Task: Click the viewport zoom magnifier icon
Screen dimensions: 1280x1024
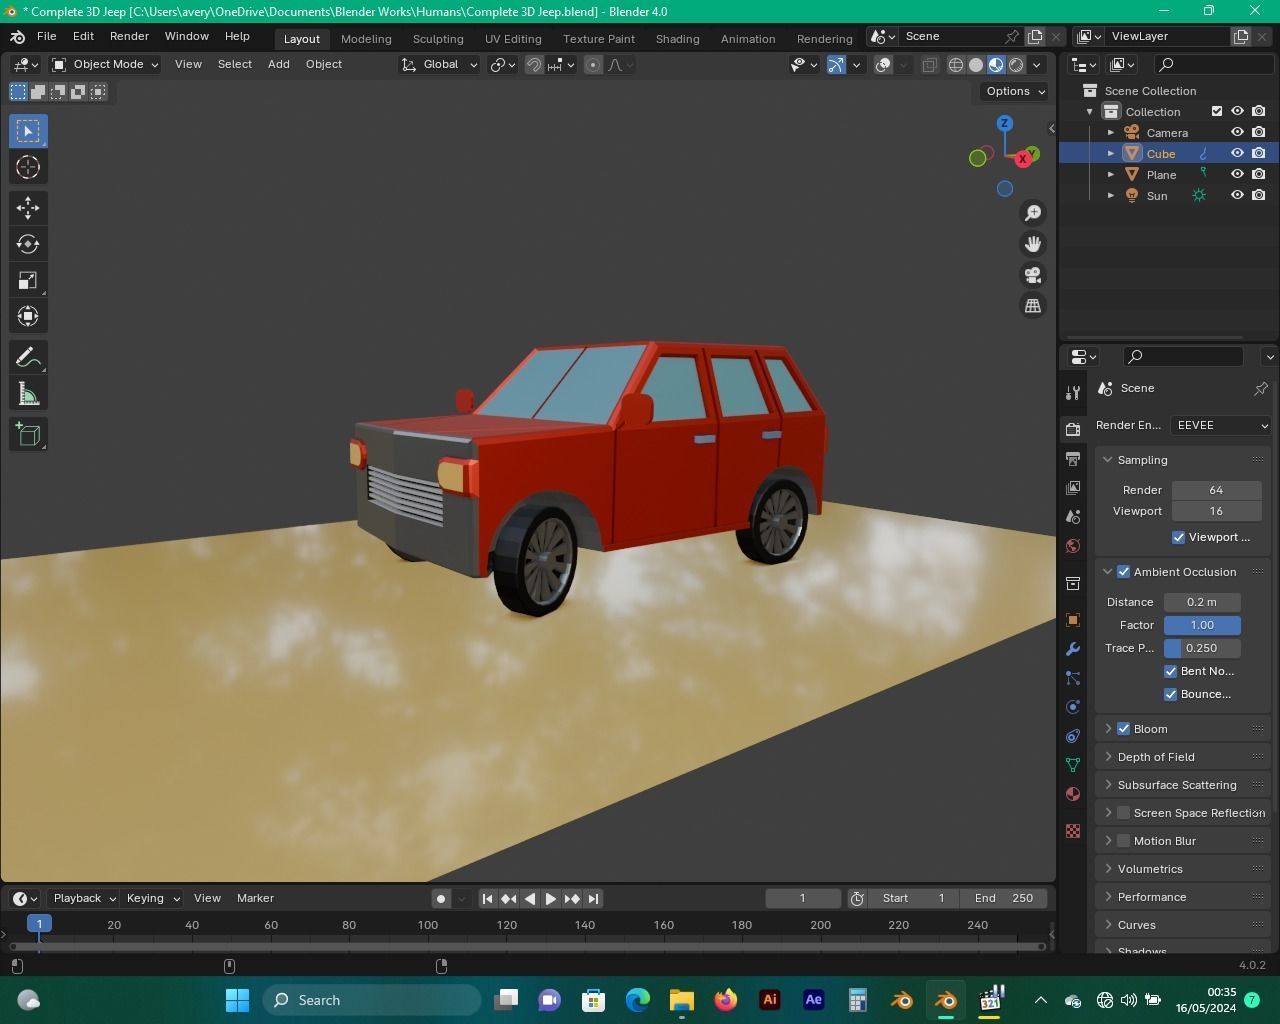Action: (x=1033, y=212)
